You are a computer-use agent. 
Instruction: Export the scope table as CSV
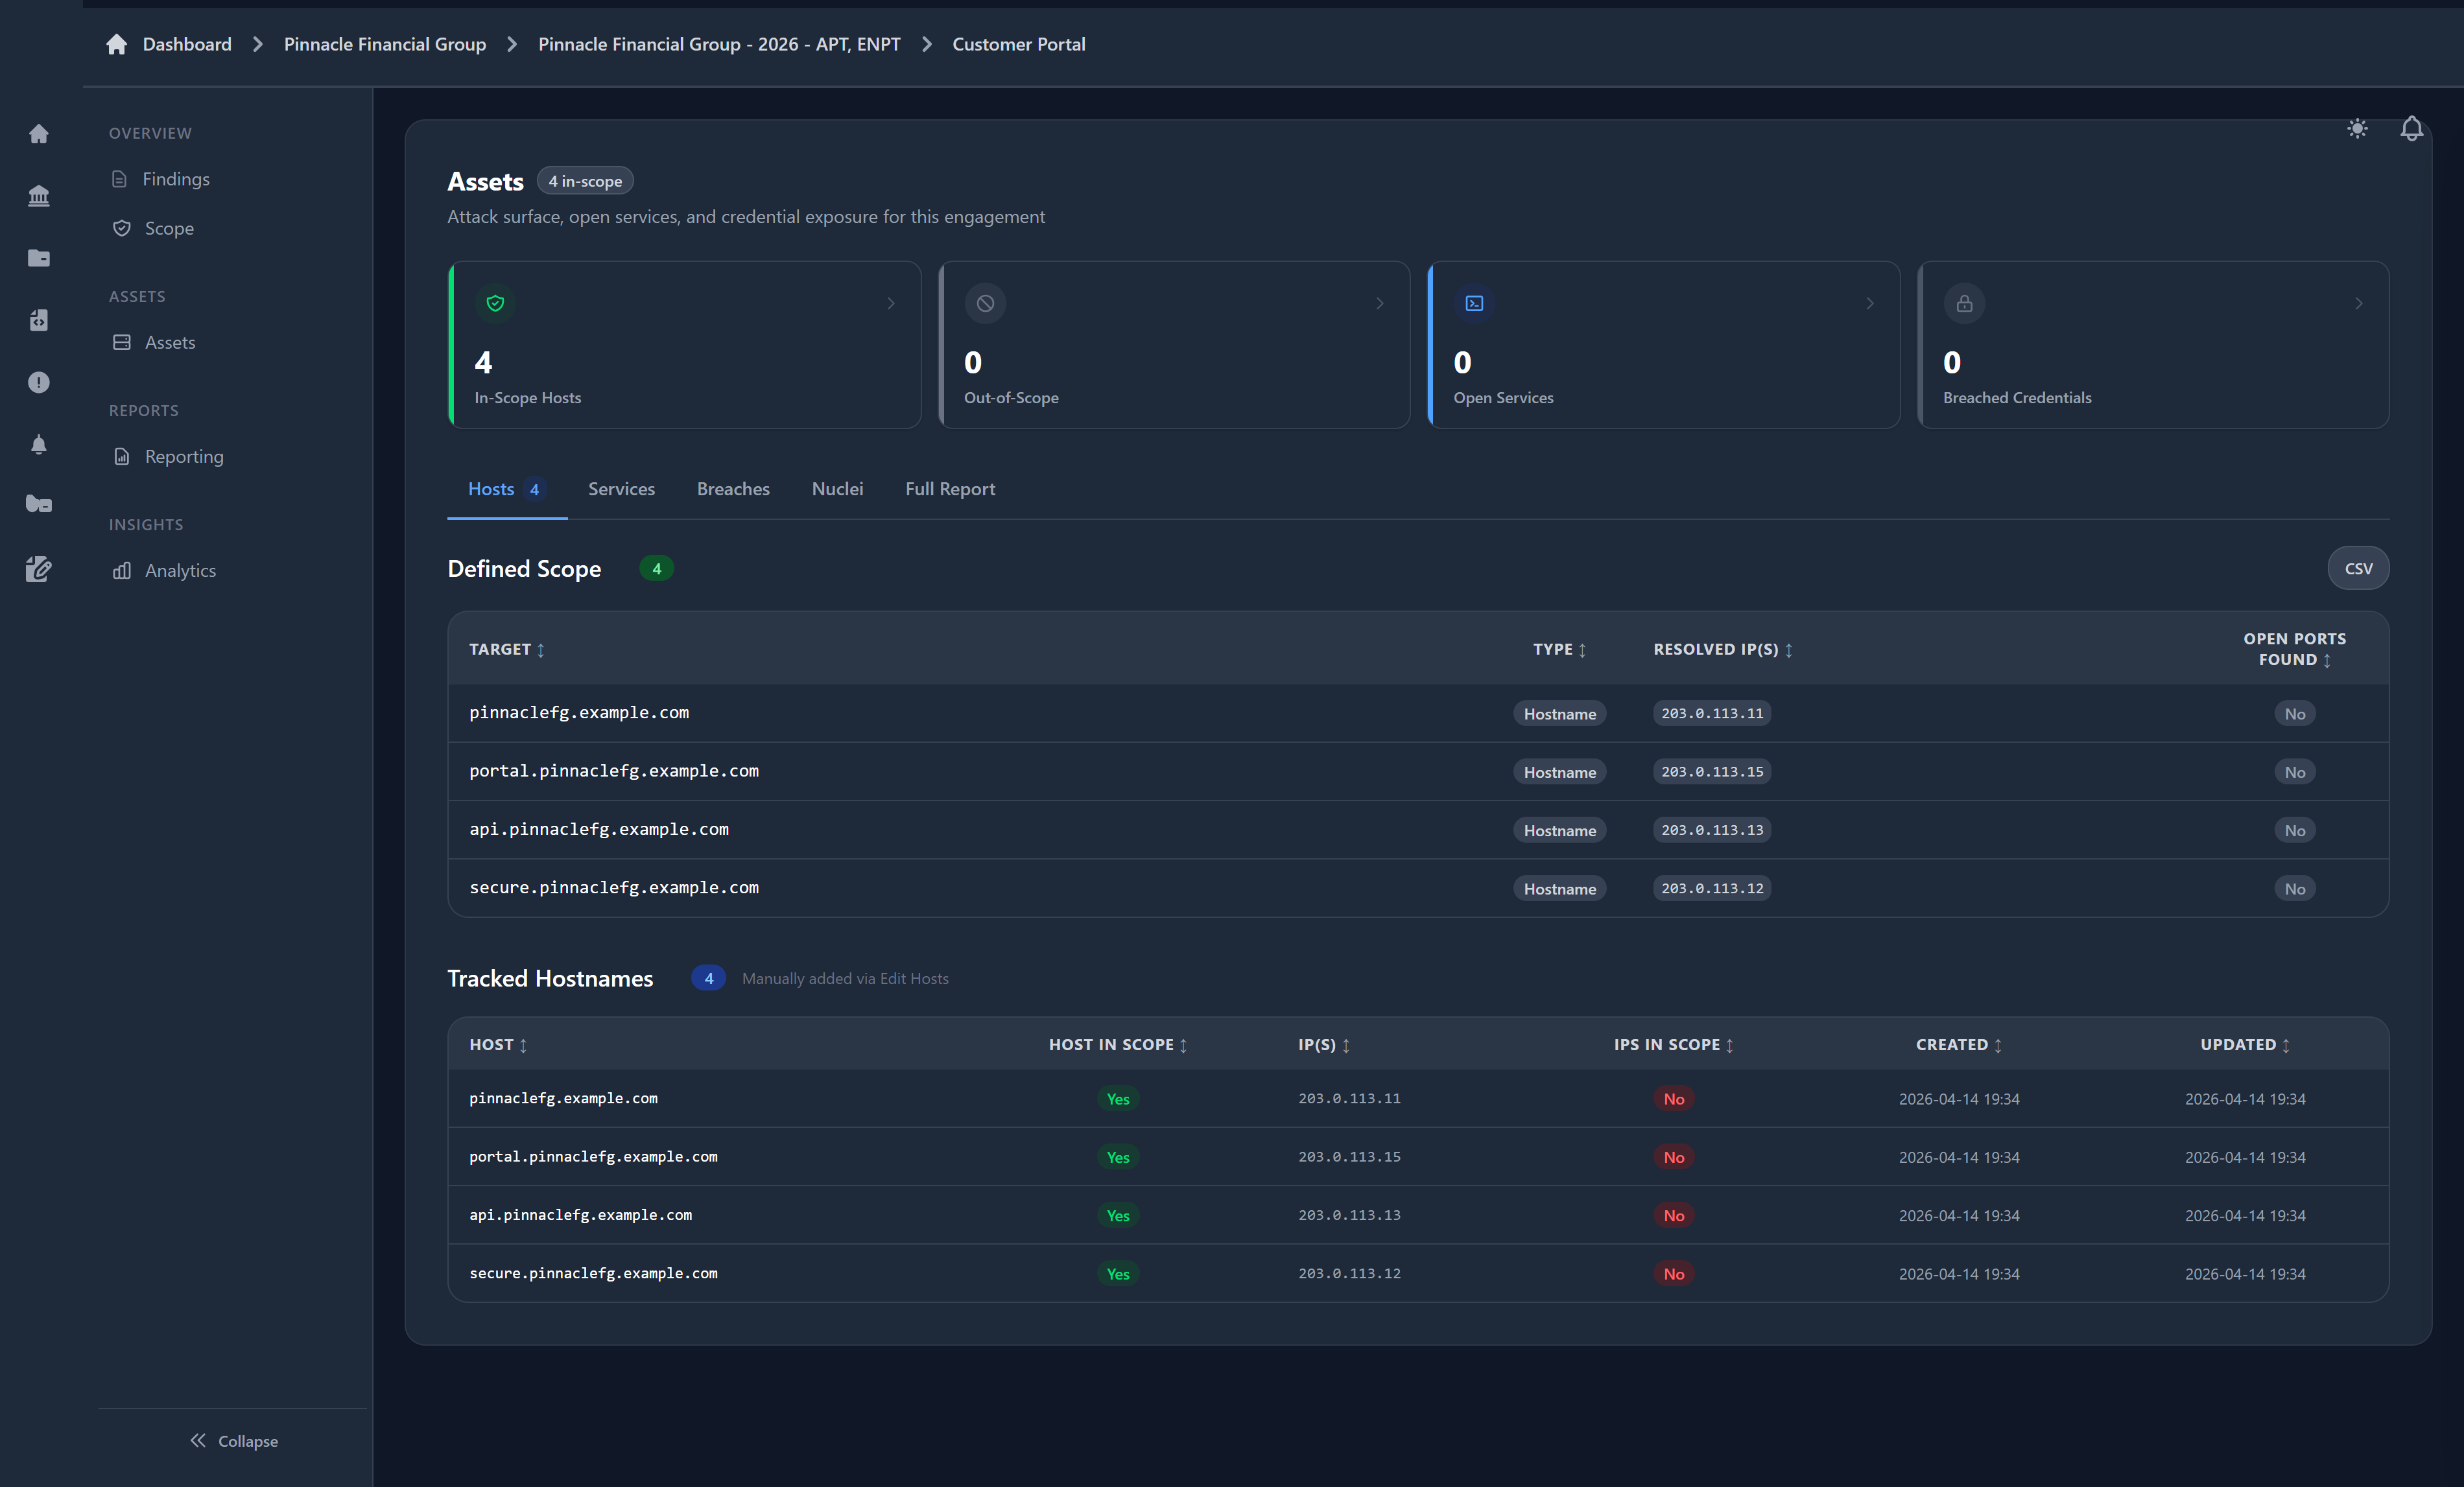coord(2358,567)
